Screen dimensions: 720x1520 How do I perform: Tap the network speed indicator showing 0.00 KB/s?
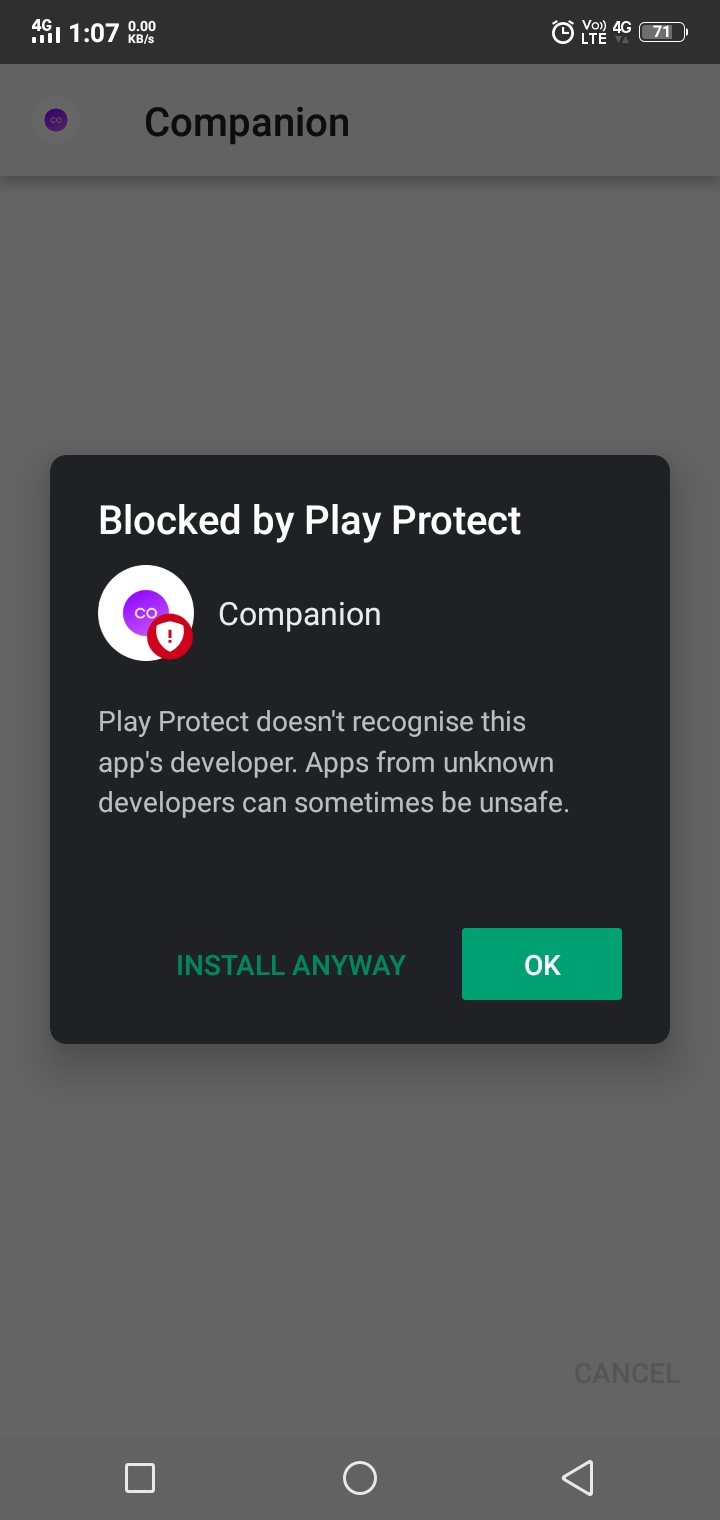[141, 31]
